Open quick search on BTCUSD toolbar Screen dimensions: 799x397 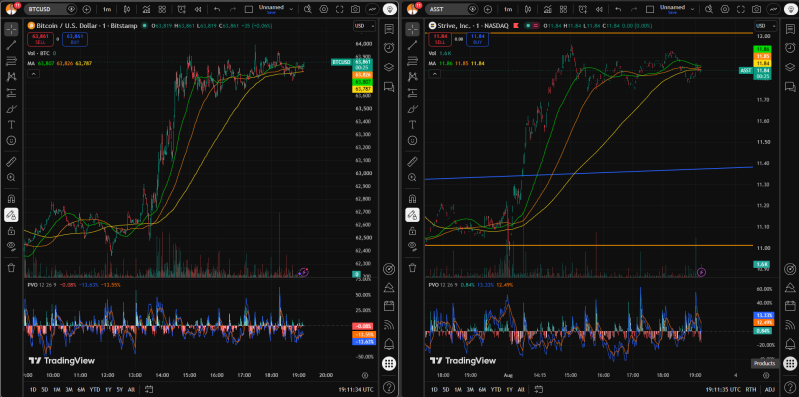tap(308, 9)
